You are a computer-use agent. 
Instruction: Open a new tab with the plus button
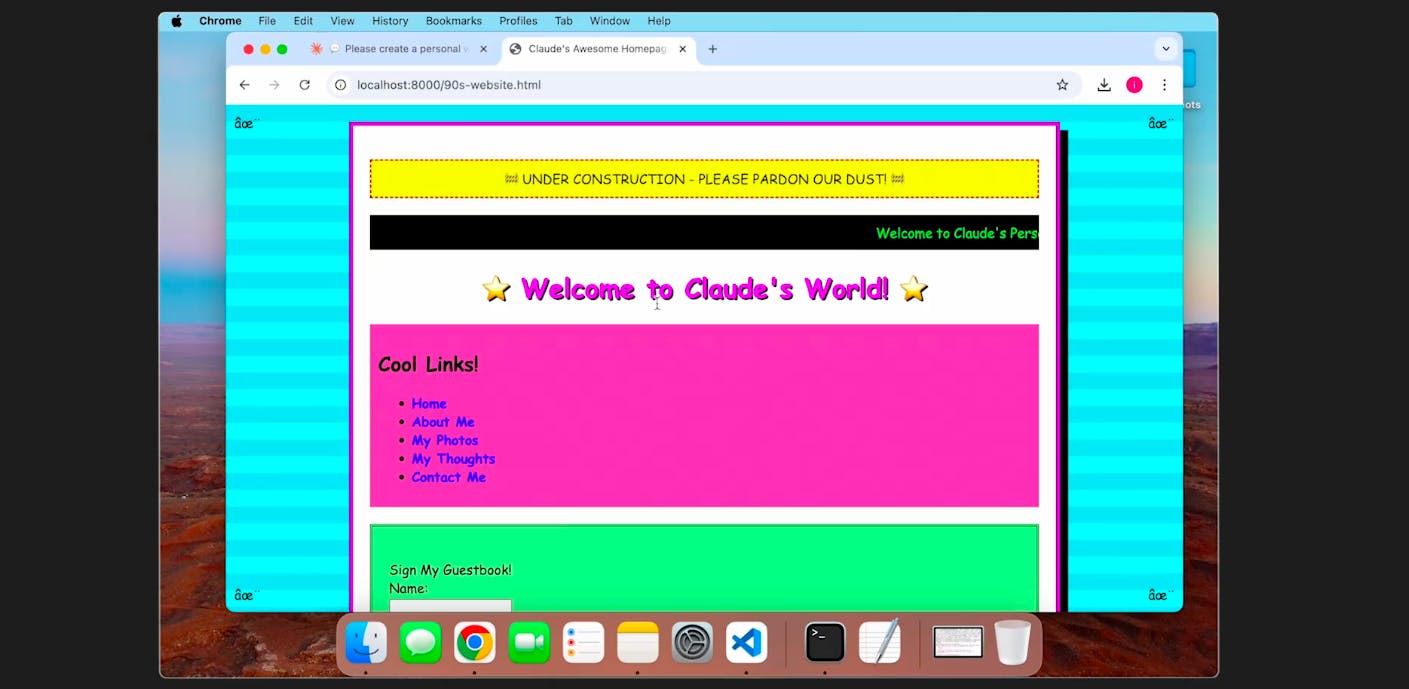point(713,48)
